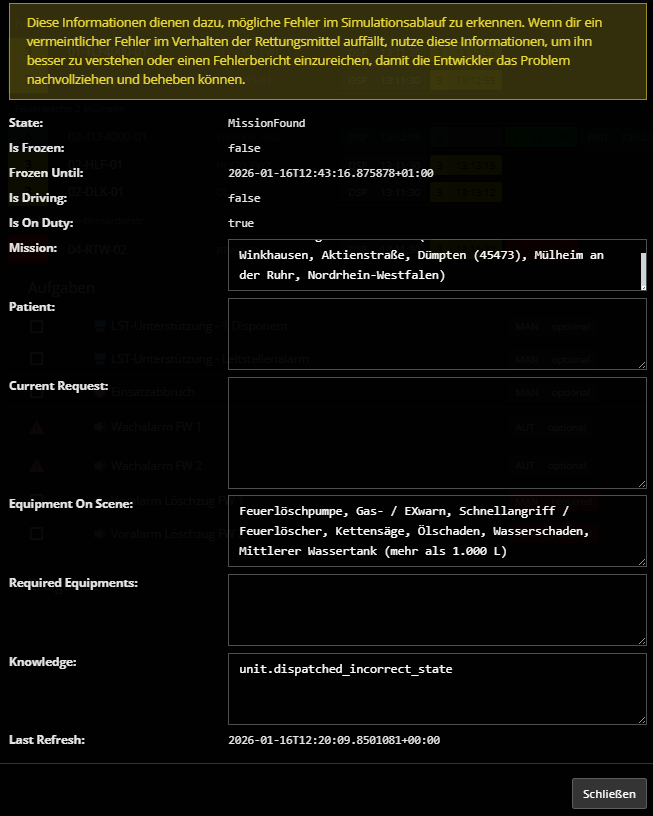Focus the empty Patient text area

[436, 334]
